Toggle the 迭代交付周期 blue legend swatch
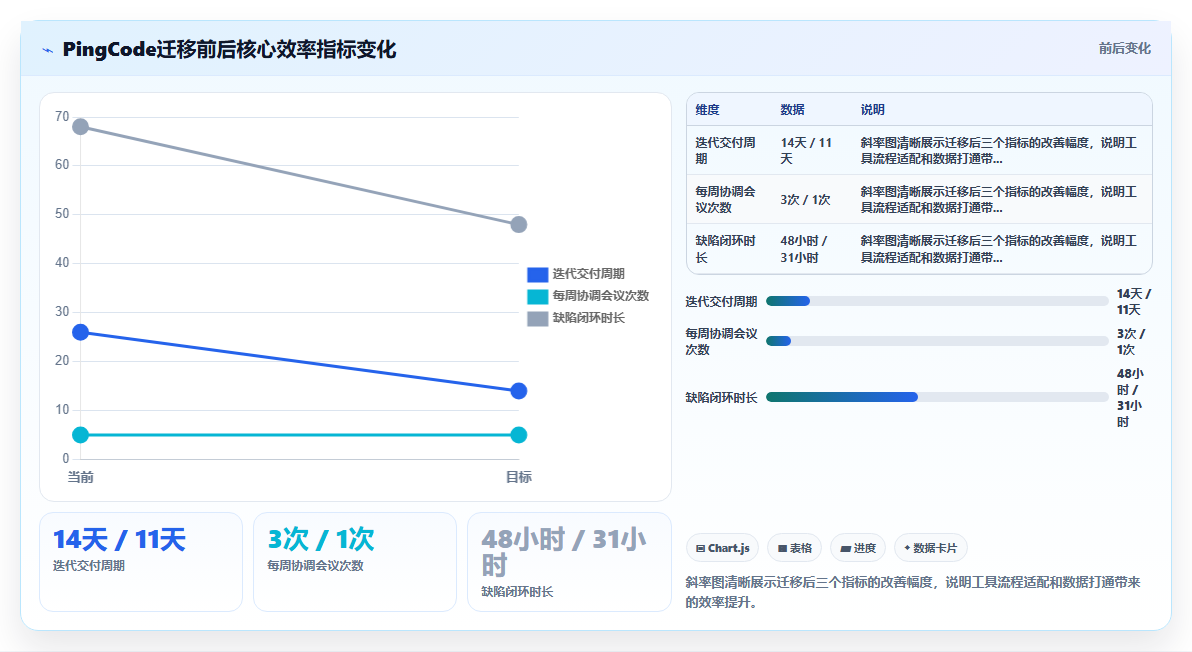The width and height of the screenshot is (1192, 652). [537, 274]
